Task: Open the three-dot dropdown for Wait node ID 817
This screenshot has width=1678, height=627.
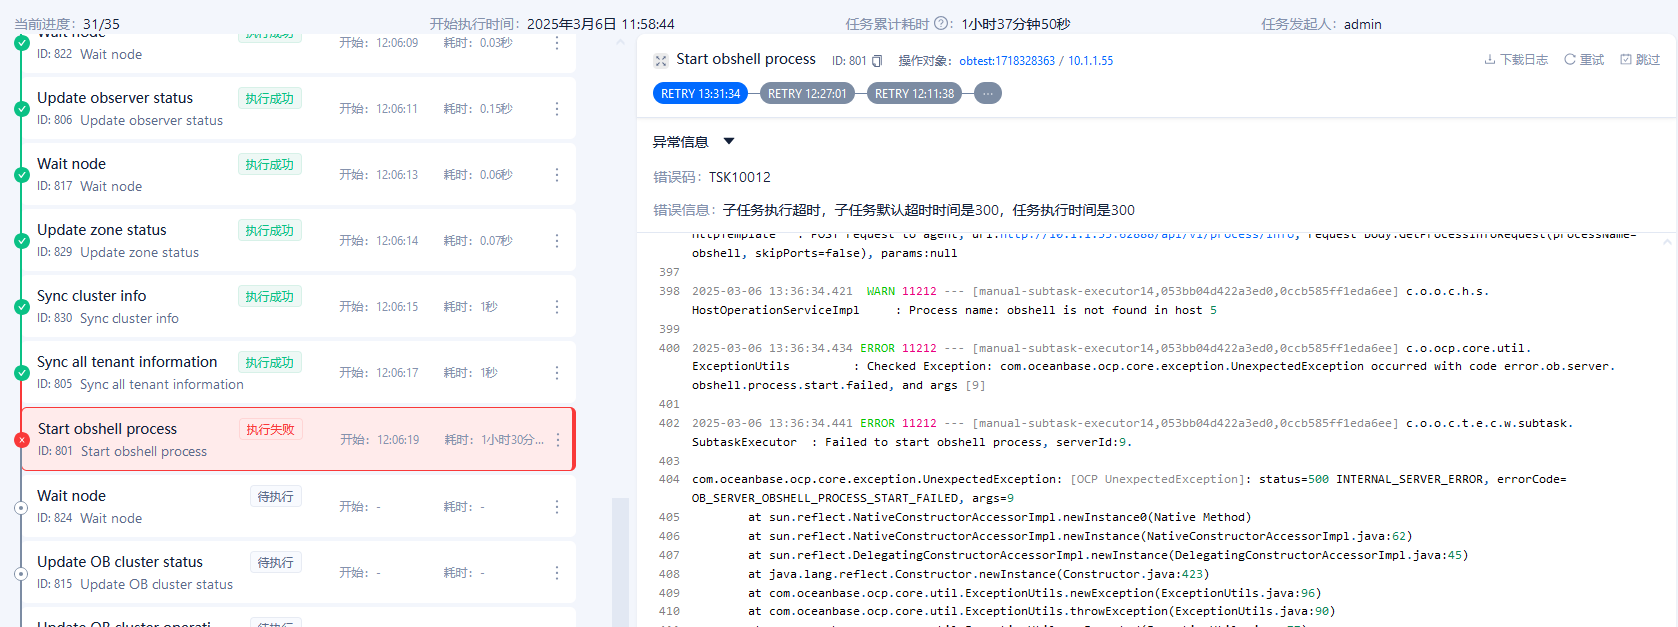Action: 557,175
